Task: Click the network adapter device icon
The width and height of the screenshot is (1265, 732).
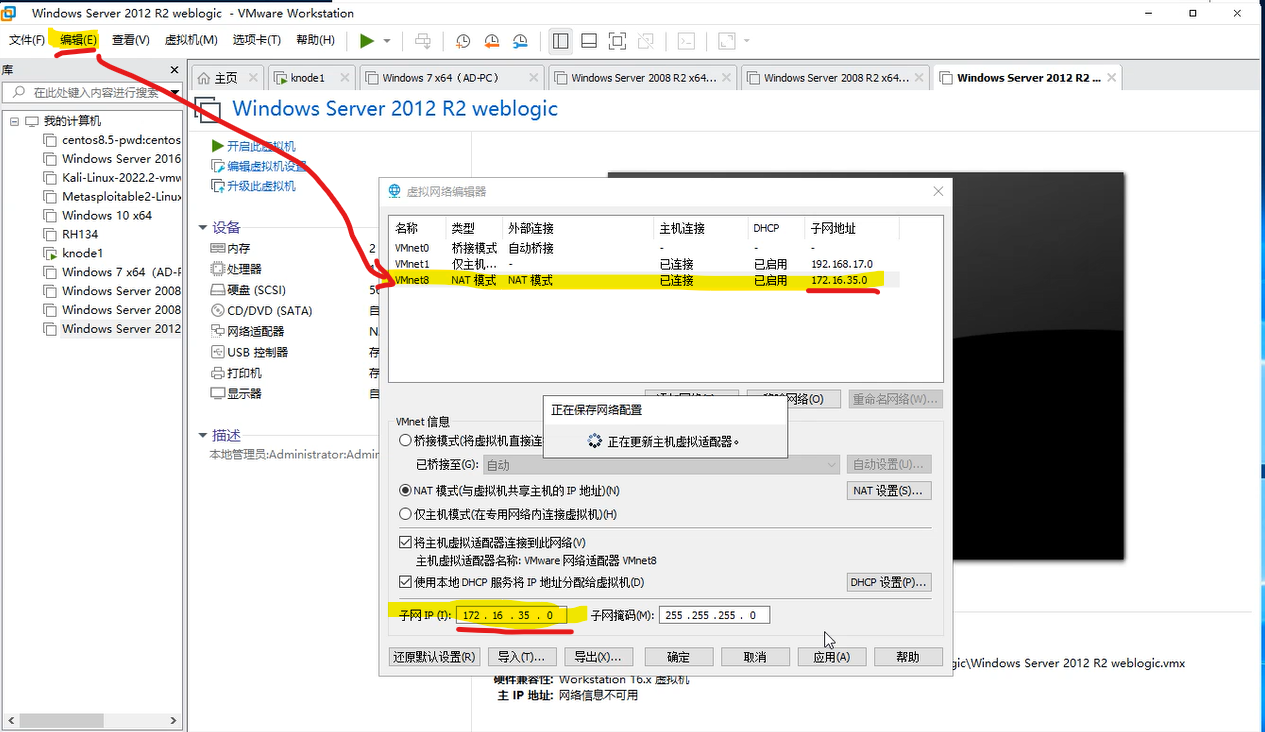Action: (218, 331)
